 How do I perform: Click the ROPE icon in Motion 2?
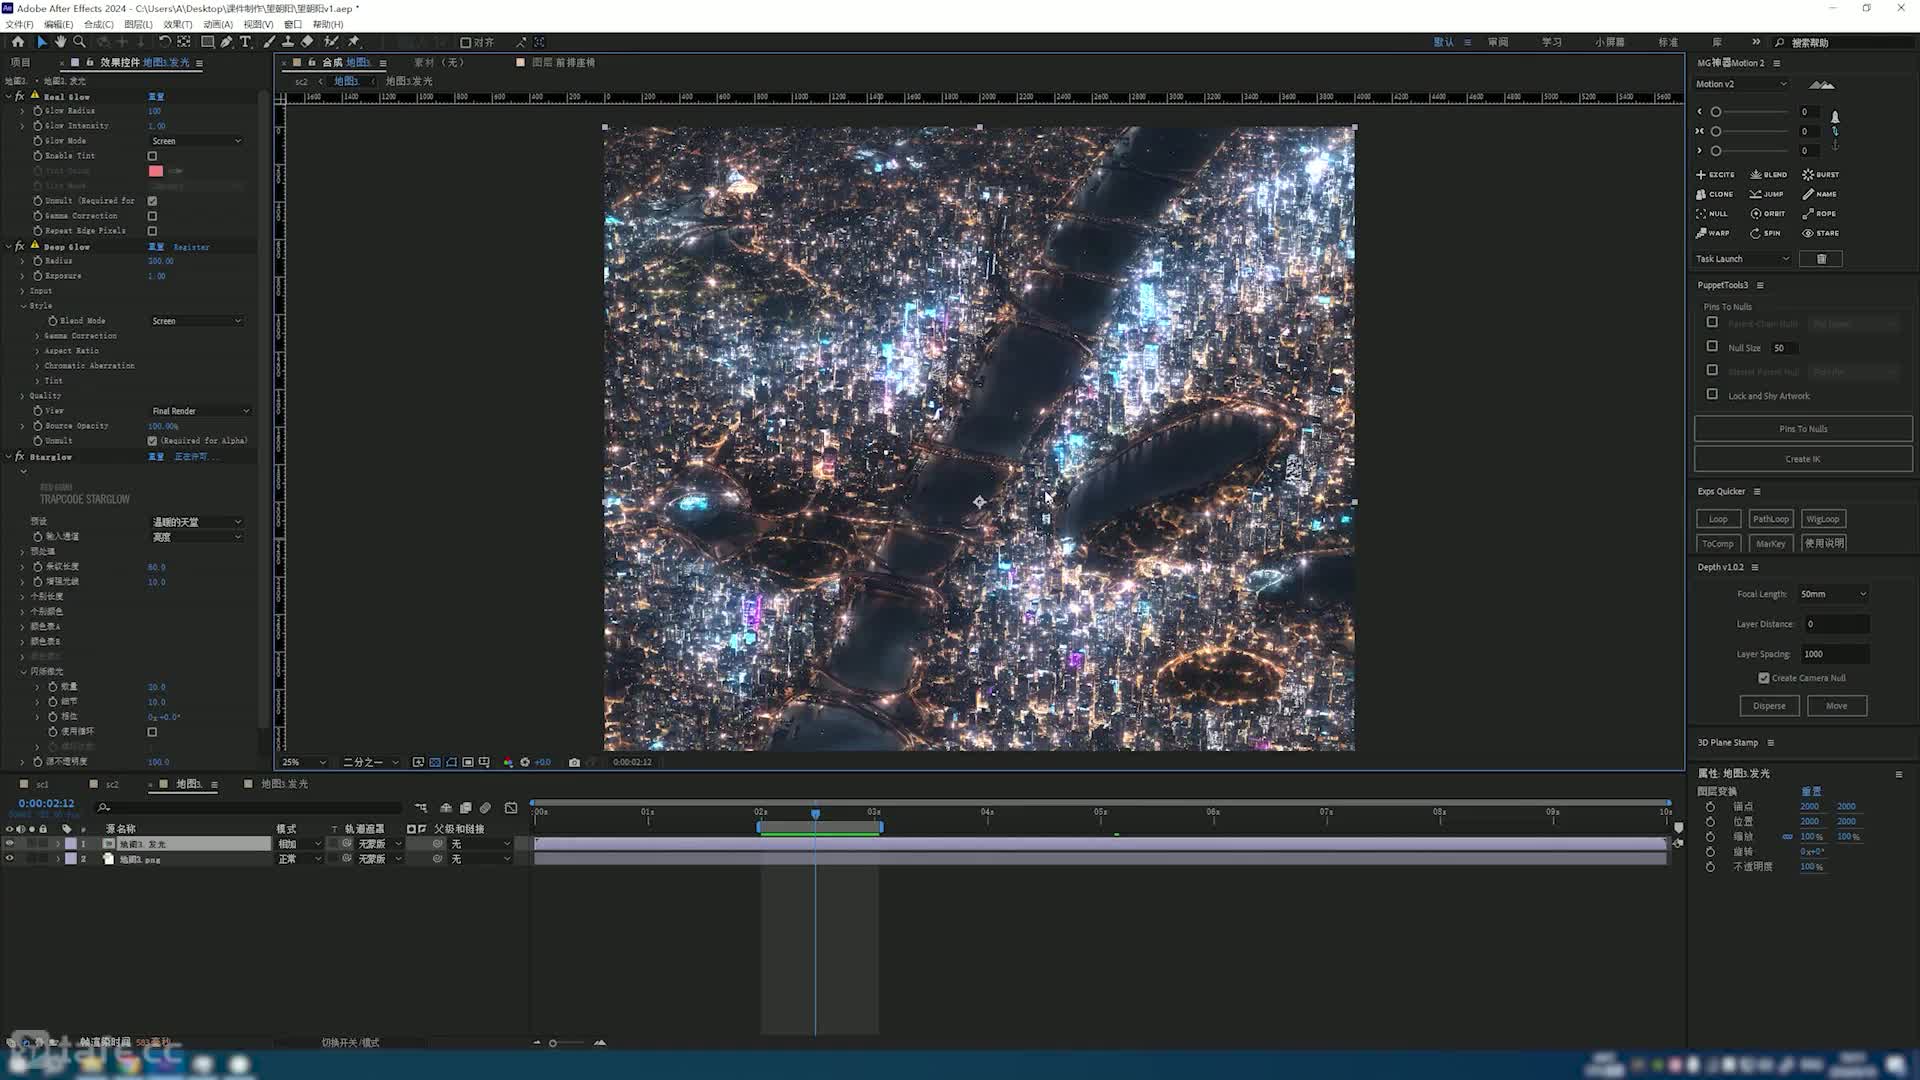coord(1808,213)
